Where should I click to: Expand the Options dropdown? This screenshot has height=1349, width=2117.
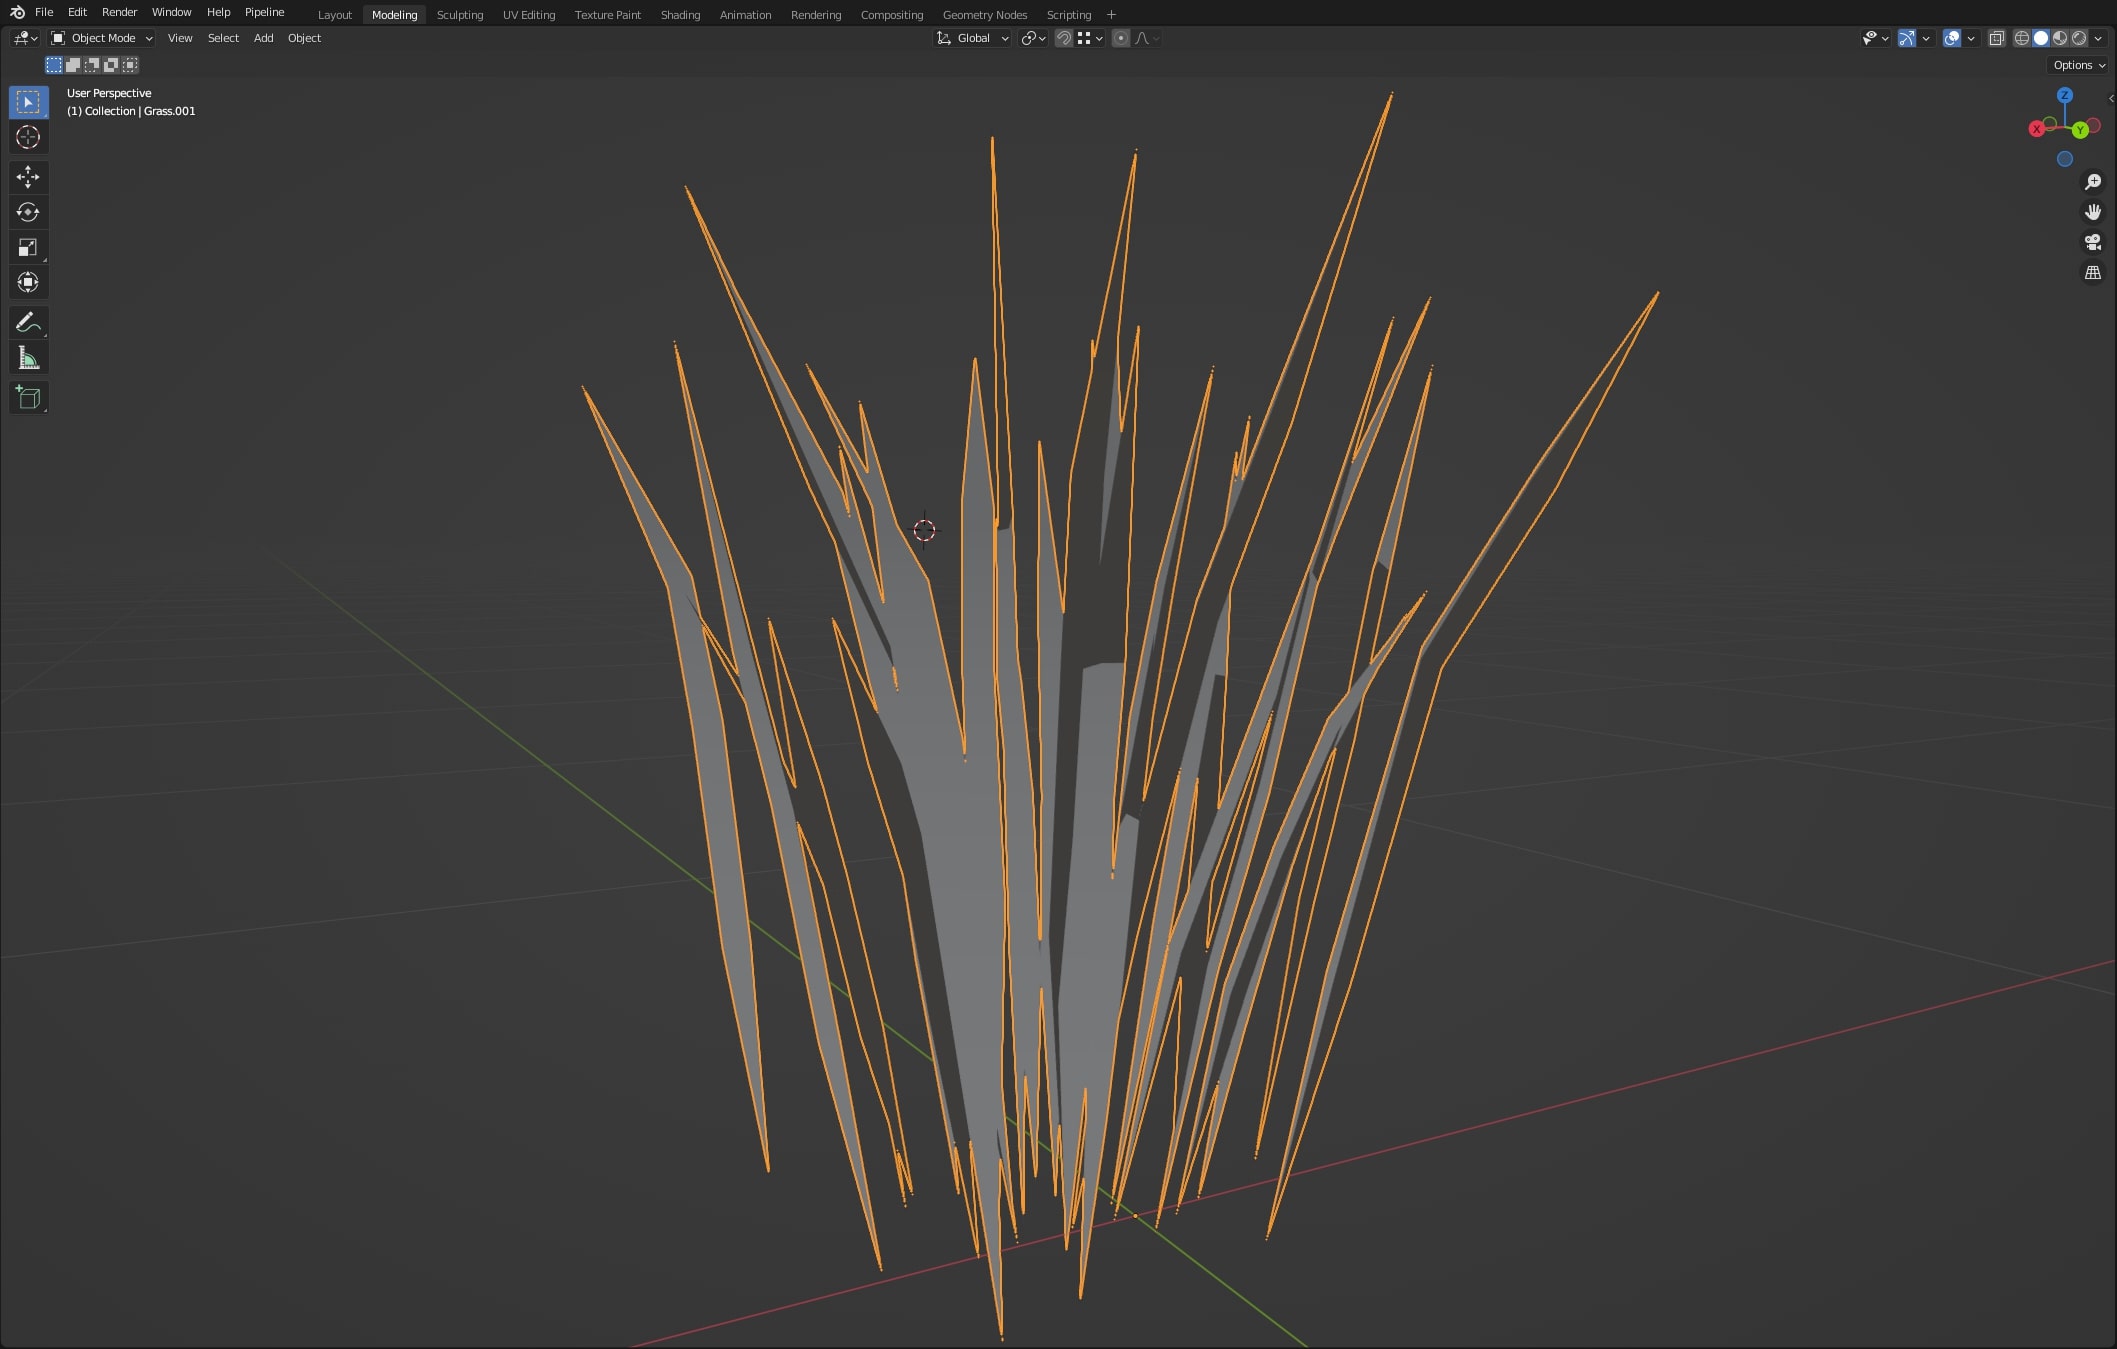(x=2079, y=65)
